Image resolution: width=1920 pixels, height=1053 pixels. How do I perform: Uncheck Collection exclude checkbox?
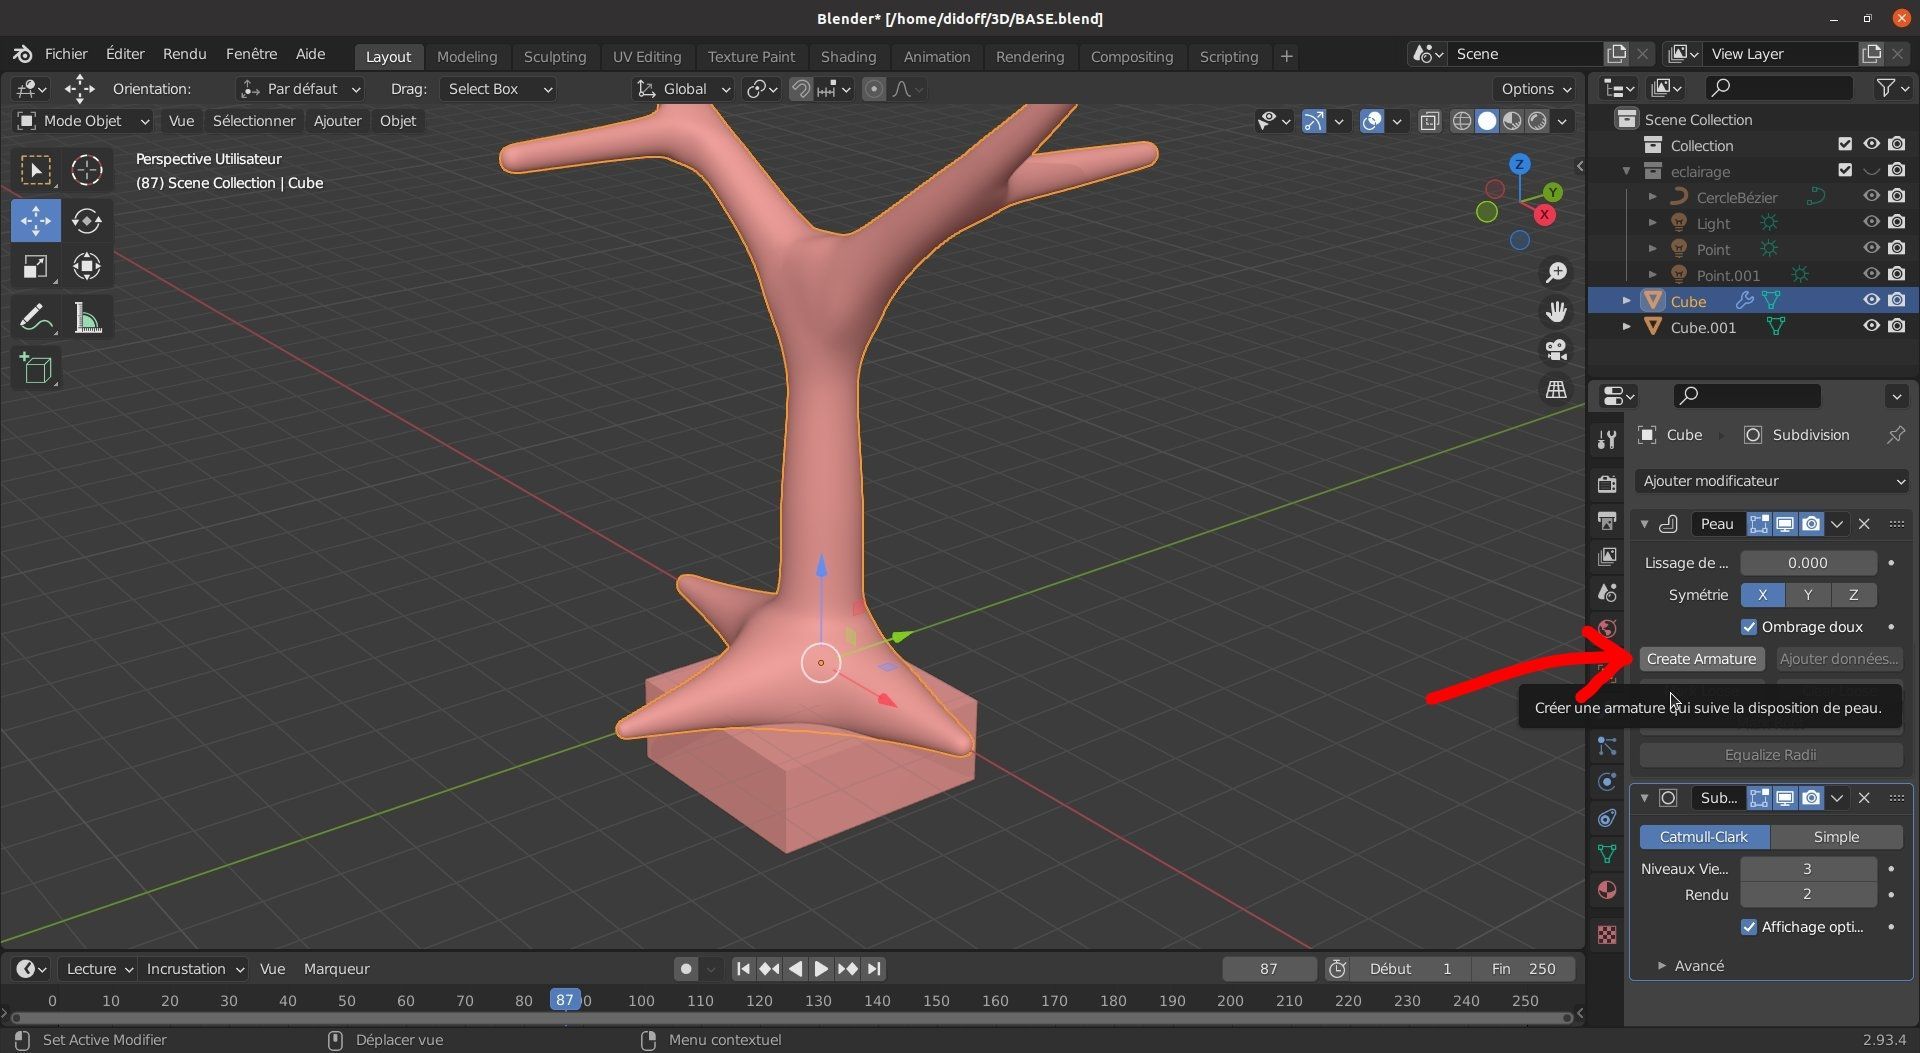[1845, 145]
